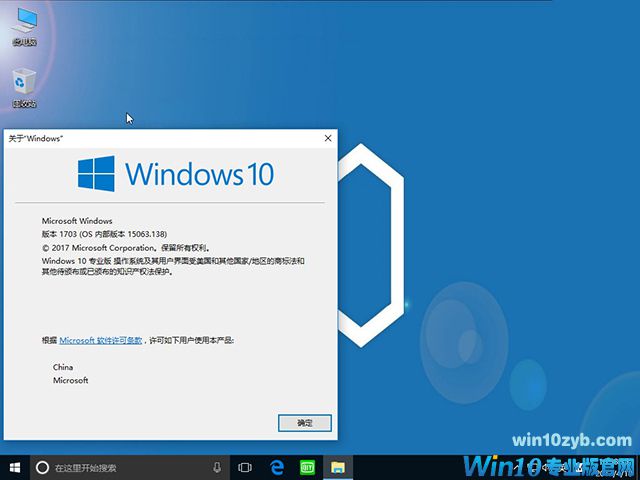Open the Windows Start menu
The height and width of the screenshot is (480, 640).
click(x=14, y=467)
